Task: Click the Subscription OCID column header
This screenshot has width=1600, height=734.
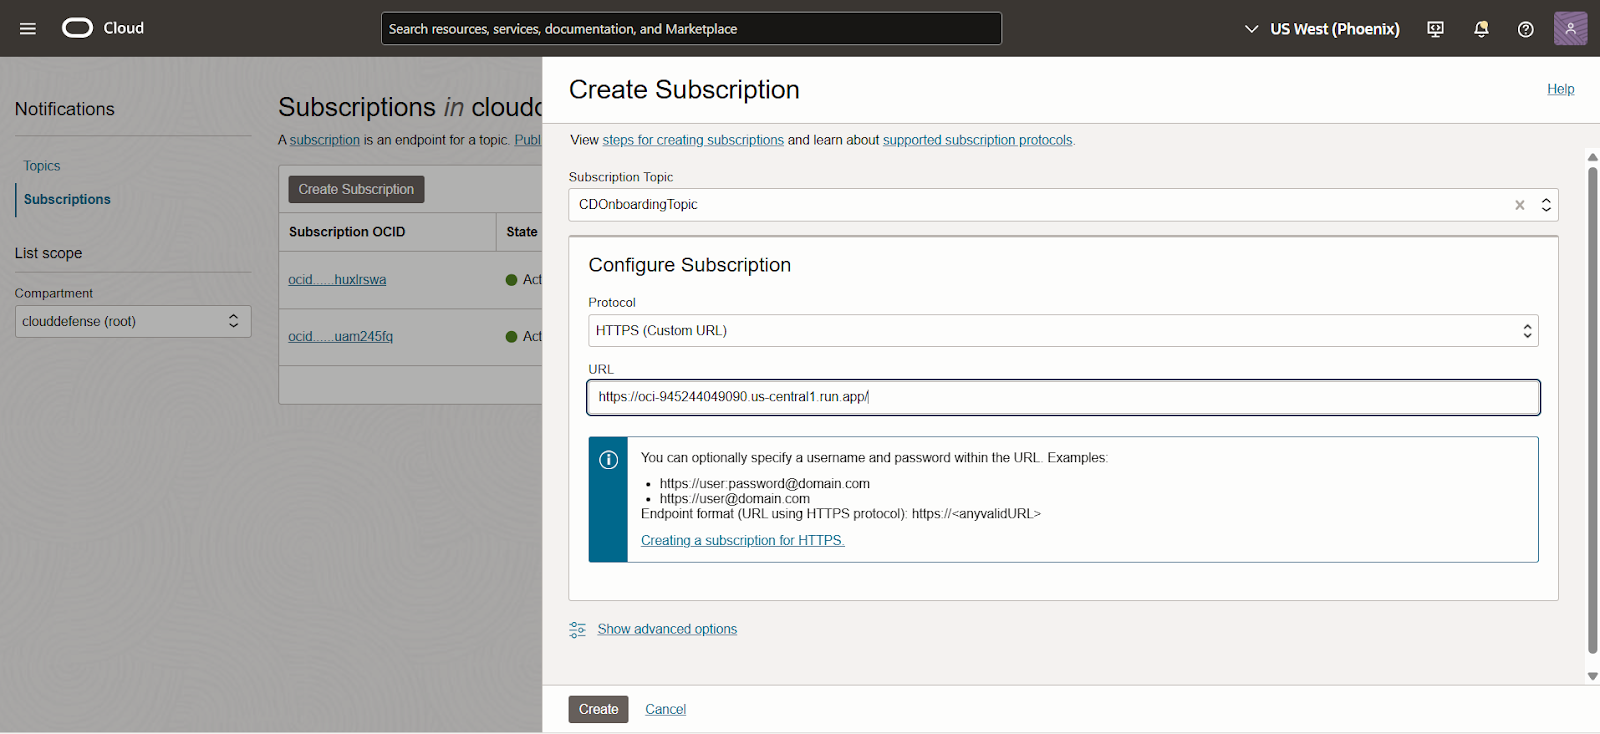Action: (x=347, y=232)
